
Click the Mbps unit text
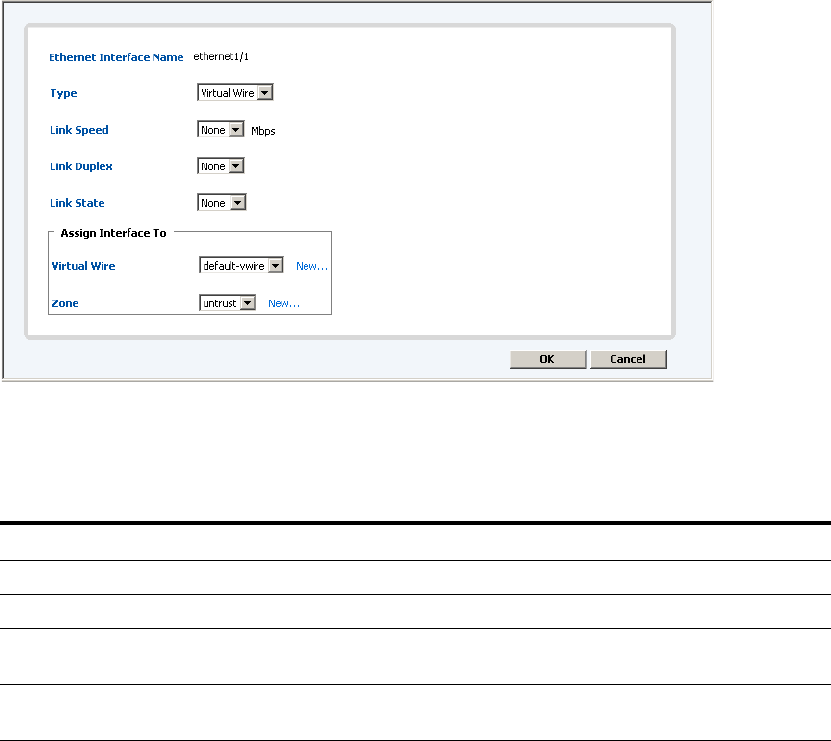(x=263, y=131)
